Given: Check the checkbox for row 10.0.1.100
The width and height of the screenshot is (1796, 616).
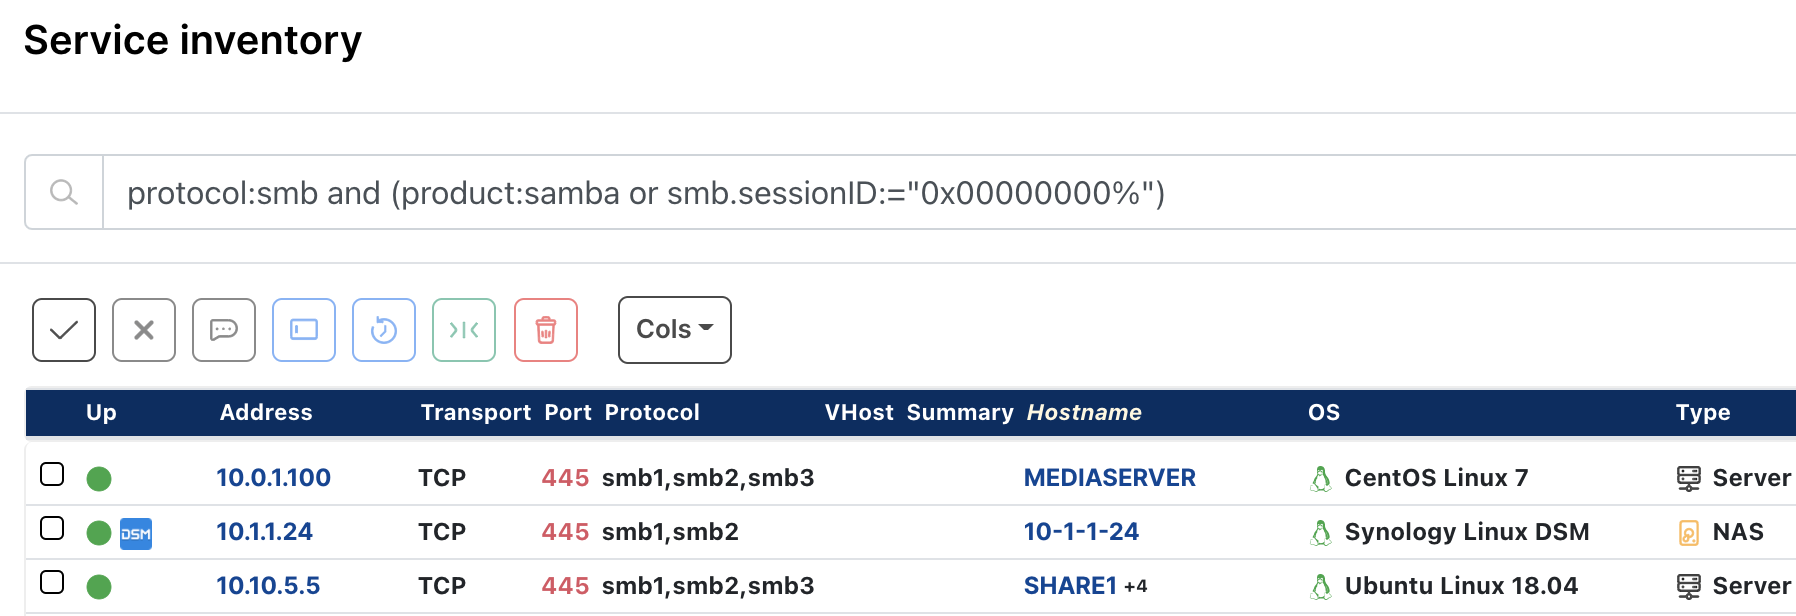Looking at the screenshot, I should pyautogui.click(x=52, y=475).
